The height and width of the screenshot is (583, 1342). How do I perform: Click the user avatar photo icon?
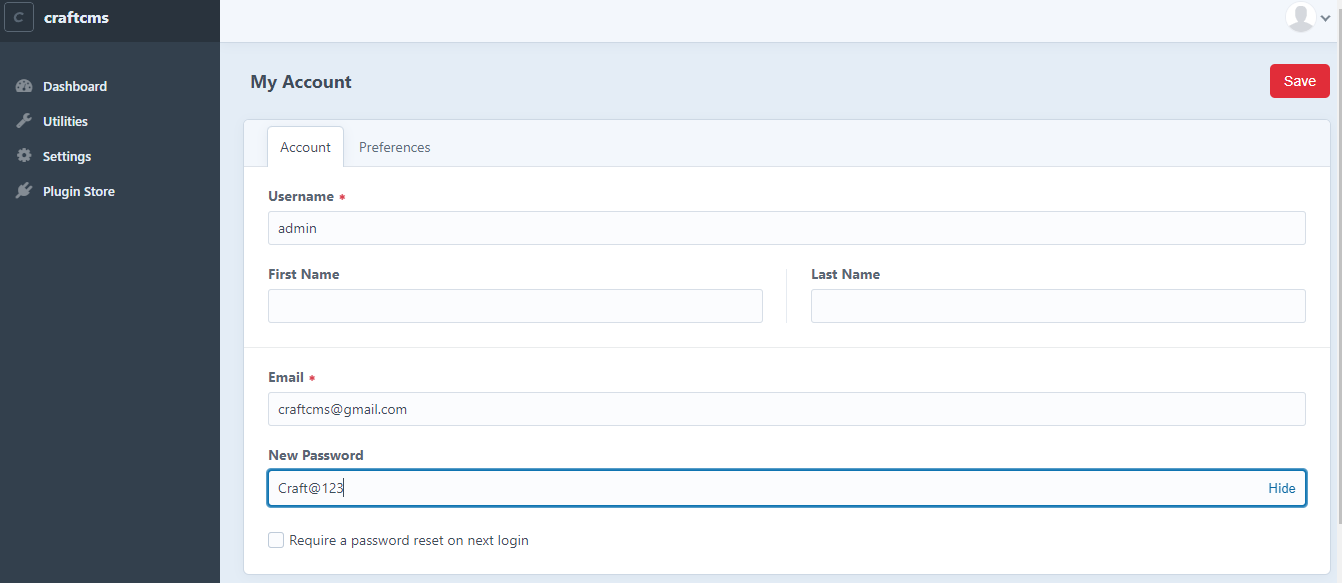coord(1300,17)
